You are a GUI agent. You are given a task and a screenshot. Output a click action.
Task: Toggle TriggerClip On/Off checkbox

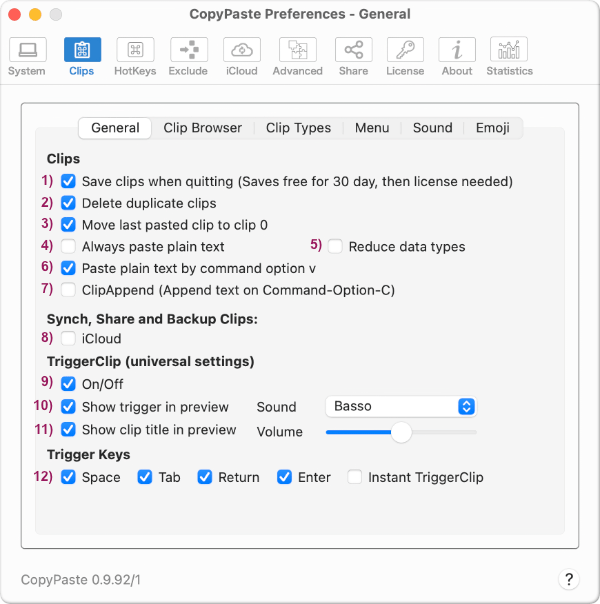pyautogui.click(x=68, y=384)
